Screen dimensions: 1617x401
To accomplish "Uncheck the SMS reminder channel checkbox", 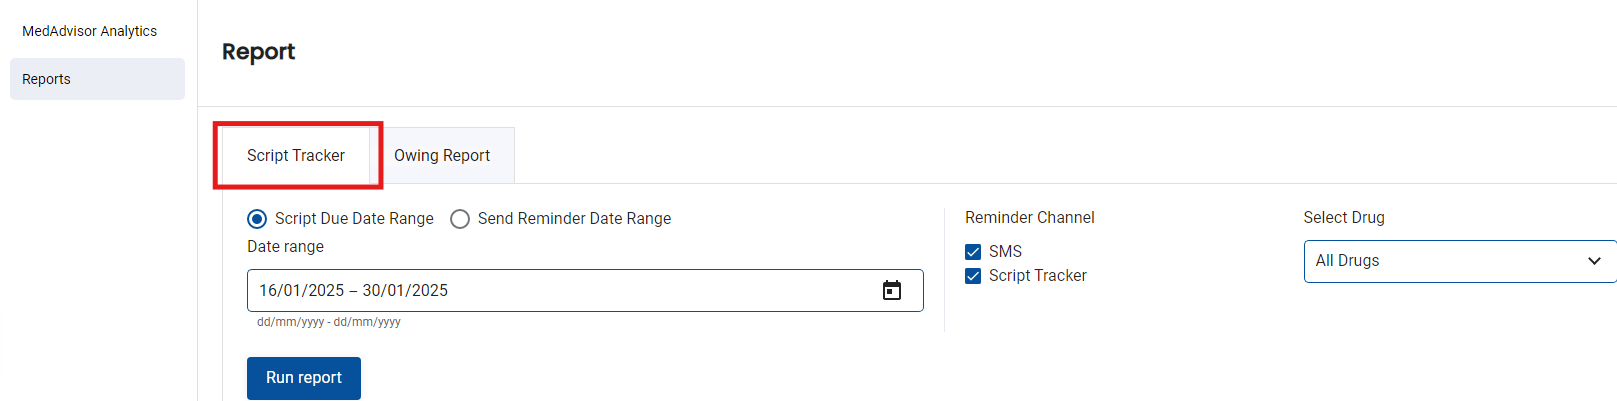I will (x=973, y=252).
